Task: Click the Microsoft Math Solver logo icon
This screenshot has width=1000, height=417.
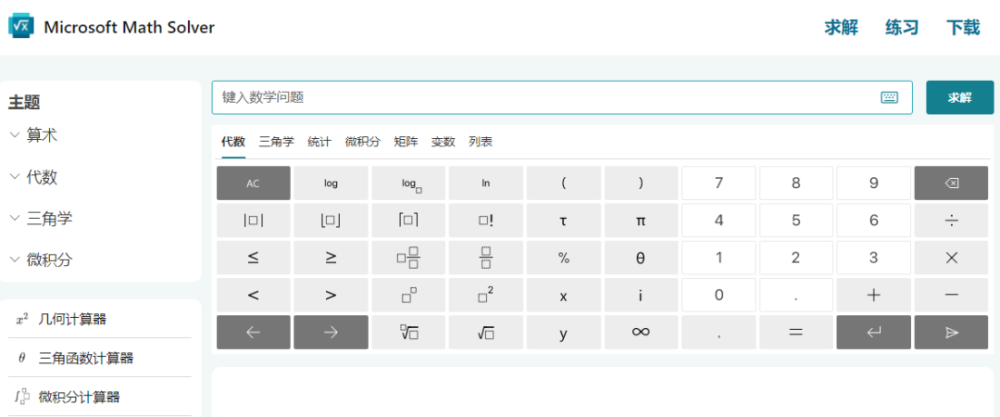Action: click(21, 26)
